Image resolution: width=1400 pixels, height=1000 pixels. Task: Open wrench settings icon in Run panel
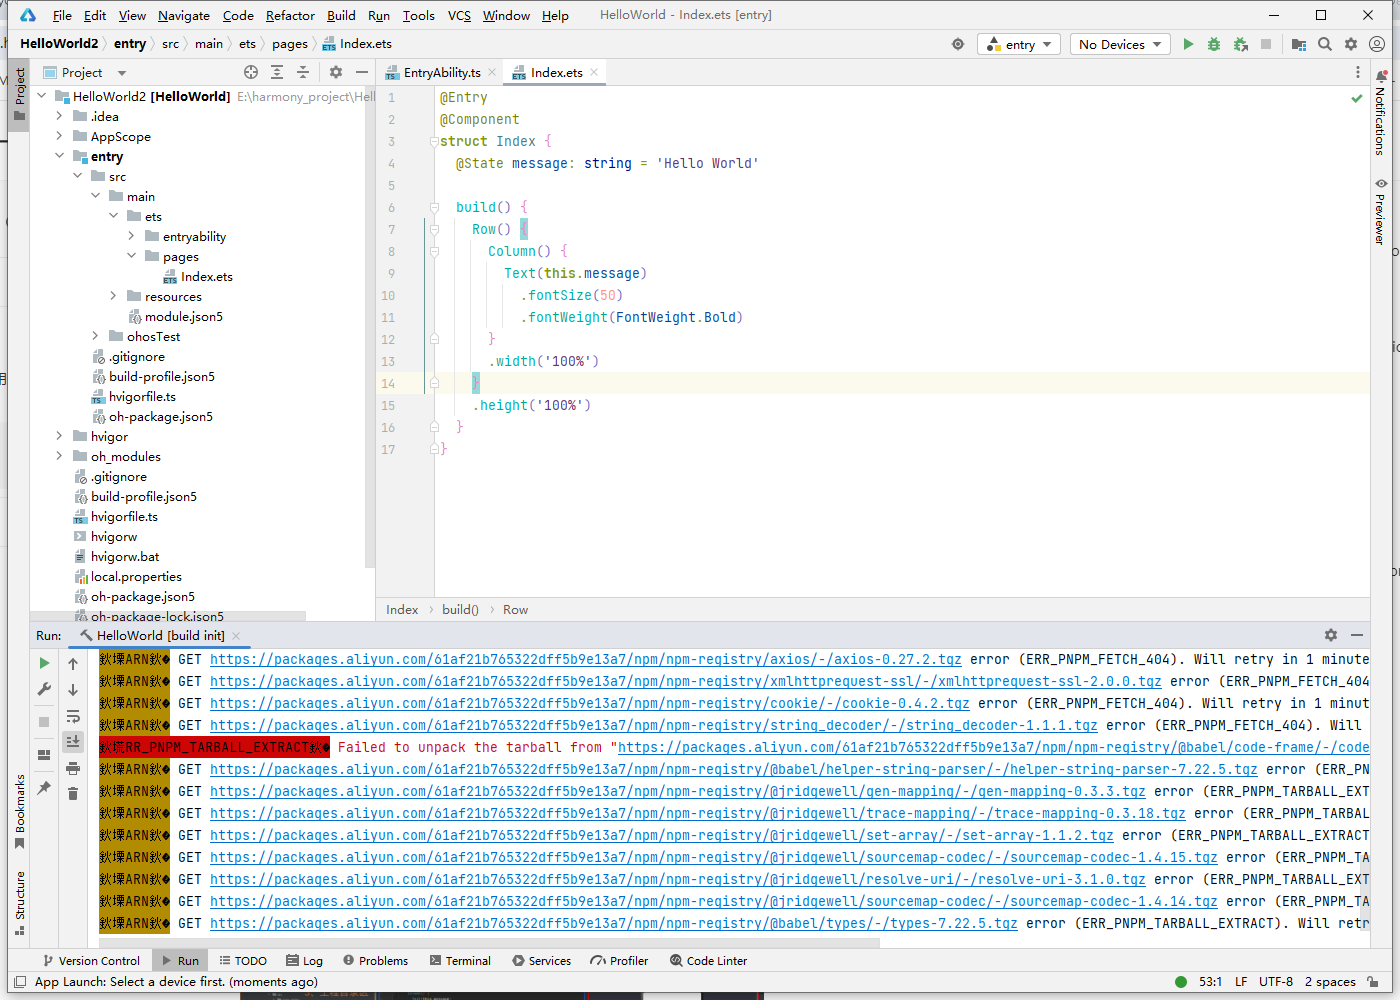(44, 689)
